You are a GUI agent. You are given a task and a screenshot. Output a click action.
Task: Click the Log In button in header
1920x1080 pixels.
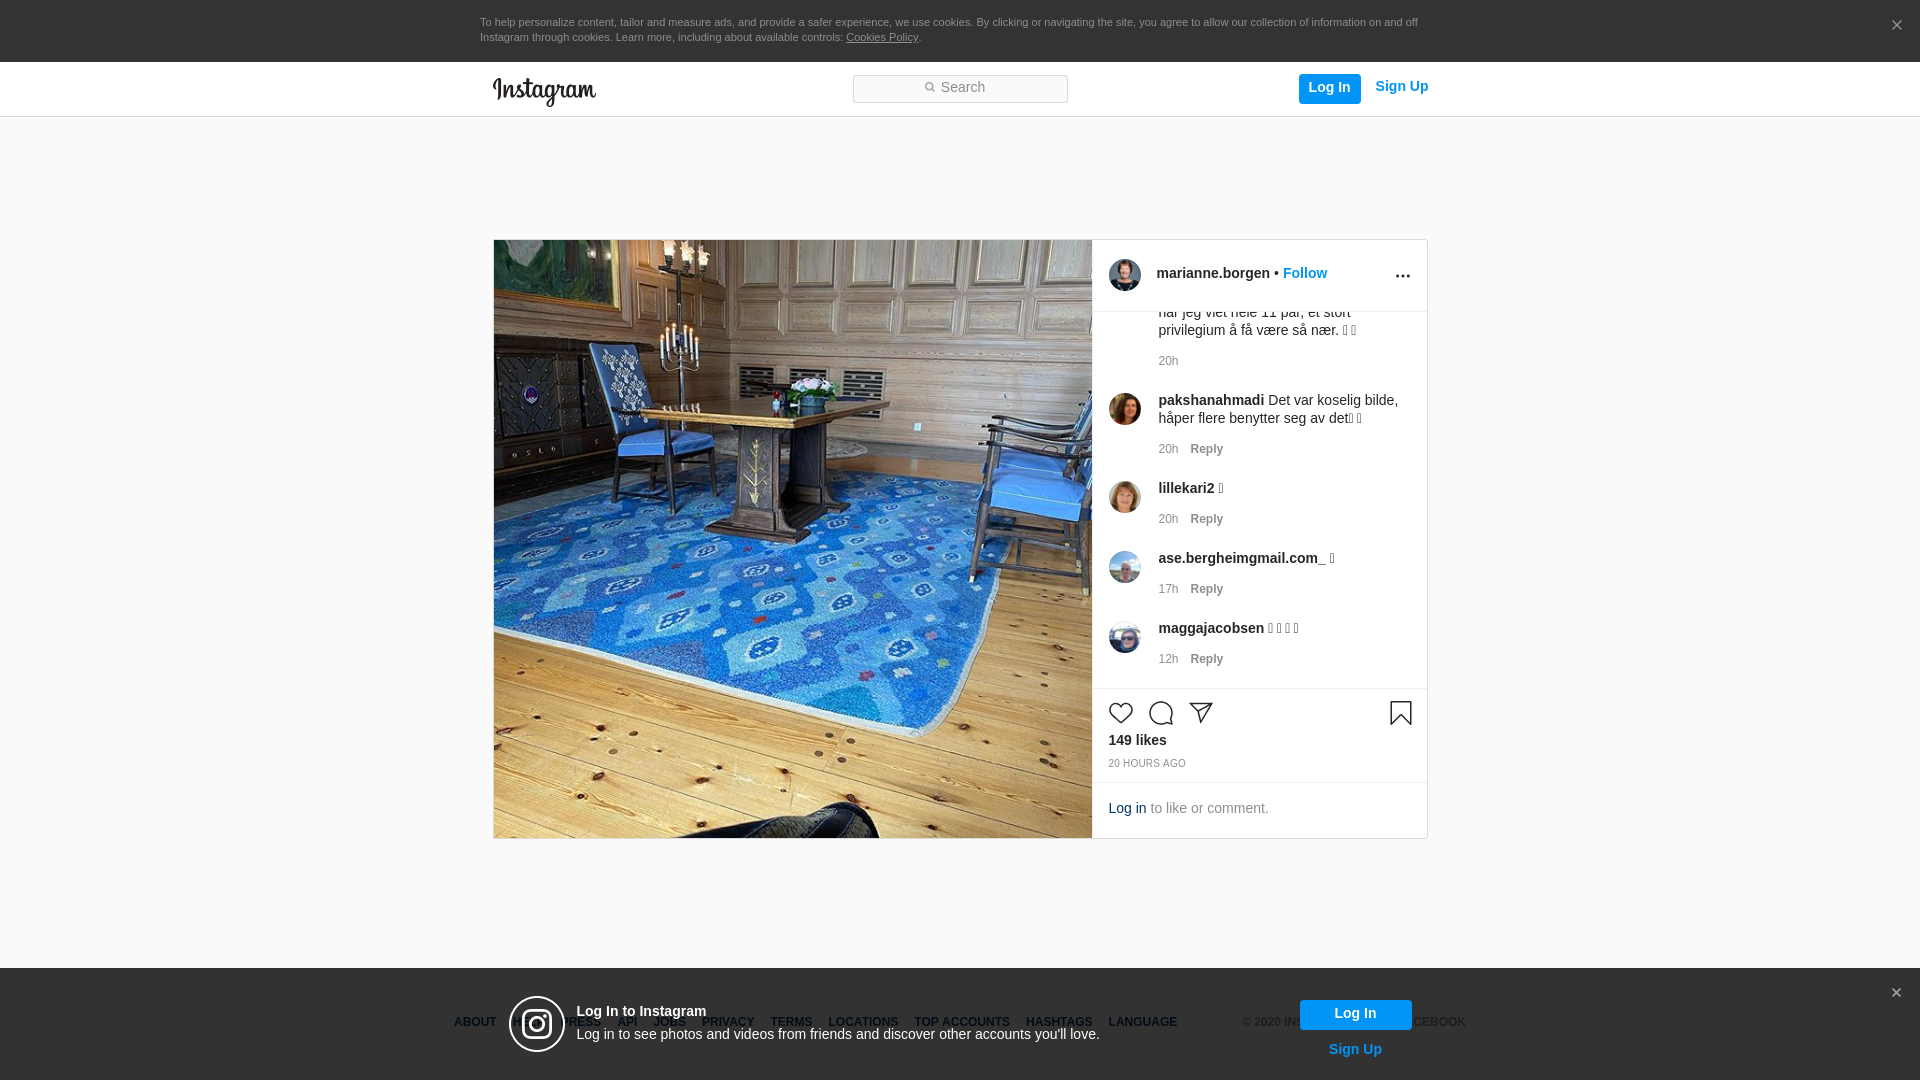pyautogui.click(x=1329, y=88)
